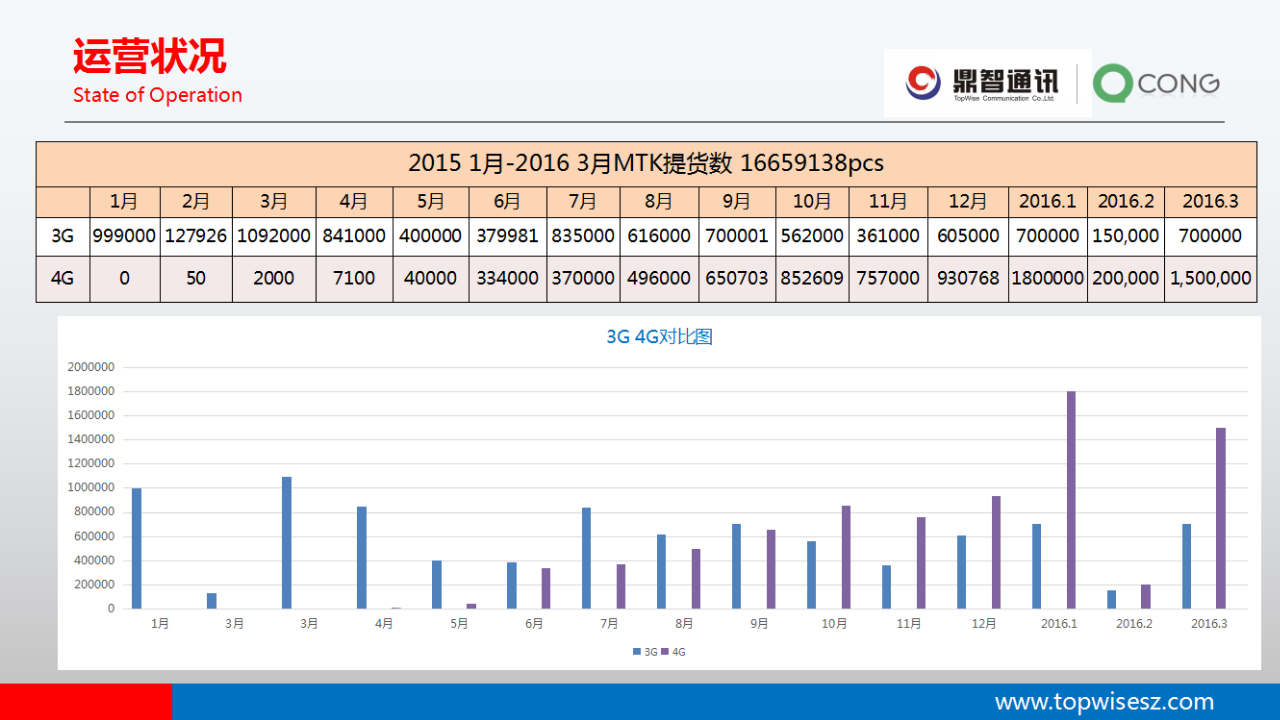This screenshot has width=1280, height=720.
Task: Click the State of Operation subtitle
Action: [x=157, y=95]
